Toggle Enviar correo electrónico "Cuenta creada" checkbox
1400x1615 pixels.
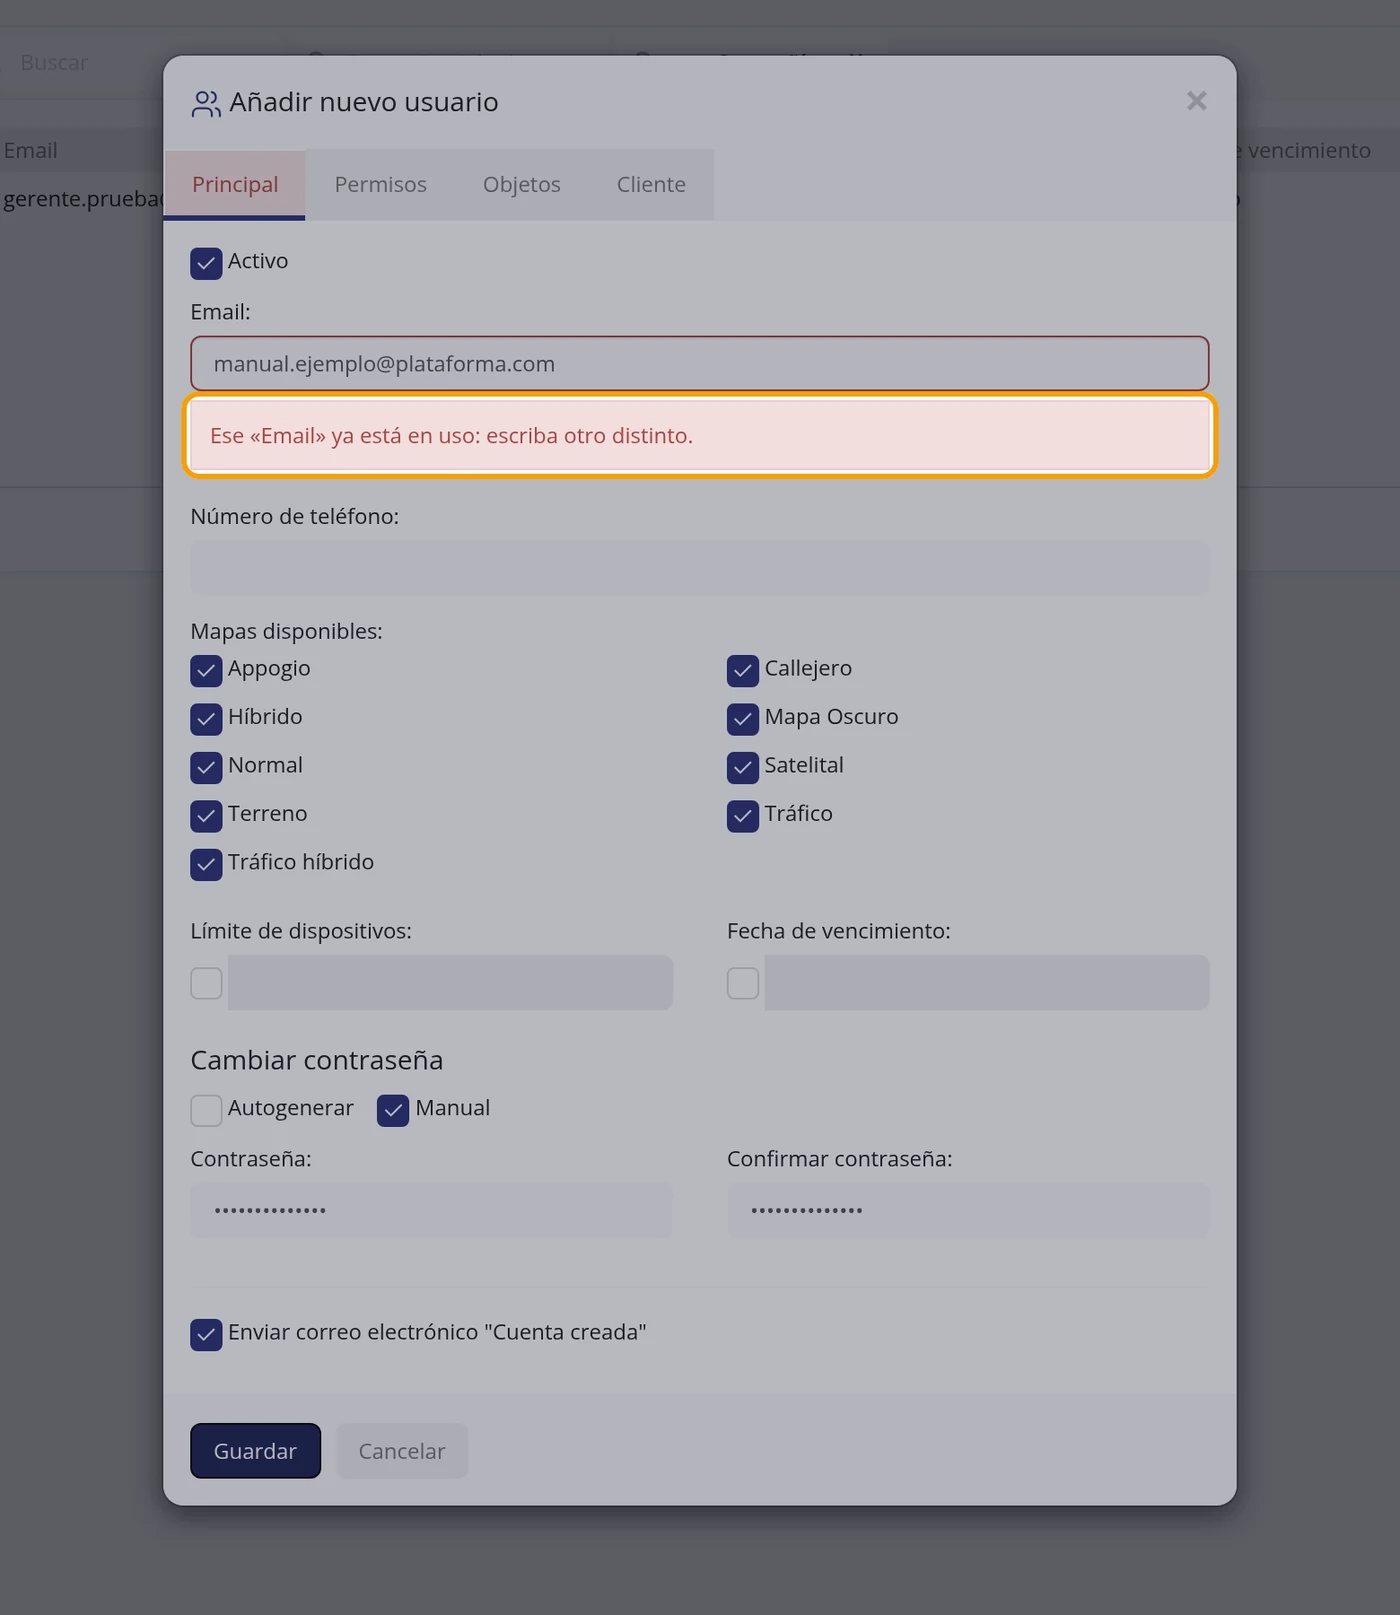pyautogui.click(x=206, y=1334)
